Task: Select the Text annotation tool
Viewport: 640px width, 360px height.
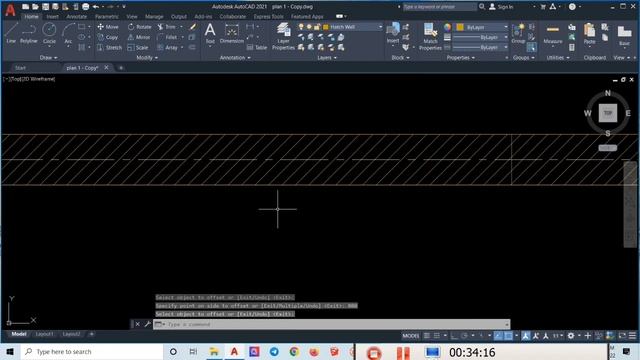Action: click(210, 33)
